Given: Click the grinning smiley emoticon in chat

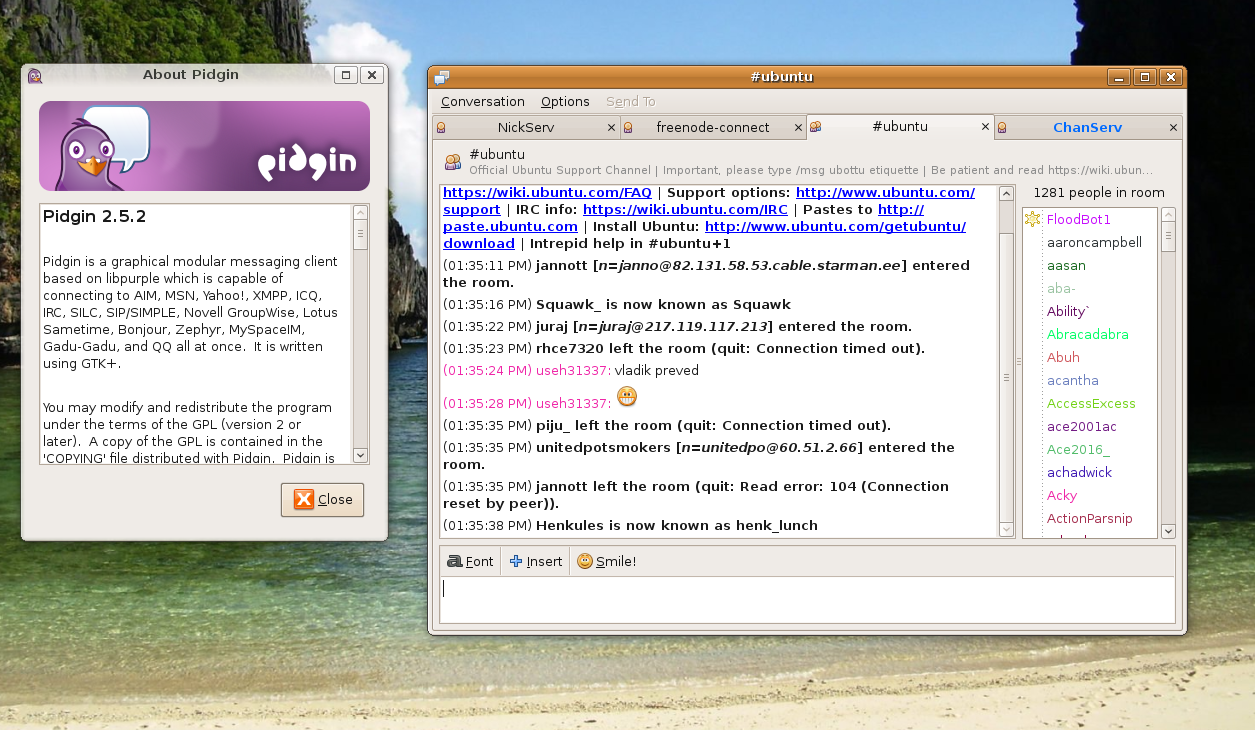Looking at the screenshot, I should point(627,397).
